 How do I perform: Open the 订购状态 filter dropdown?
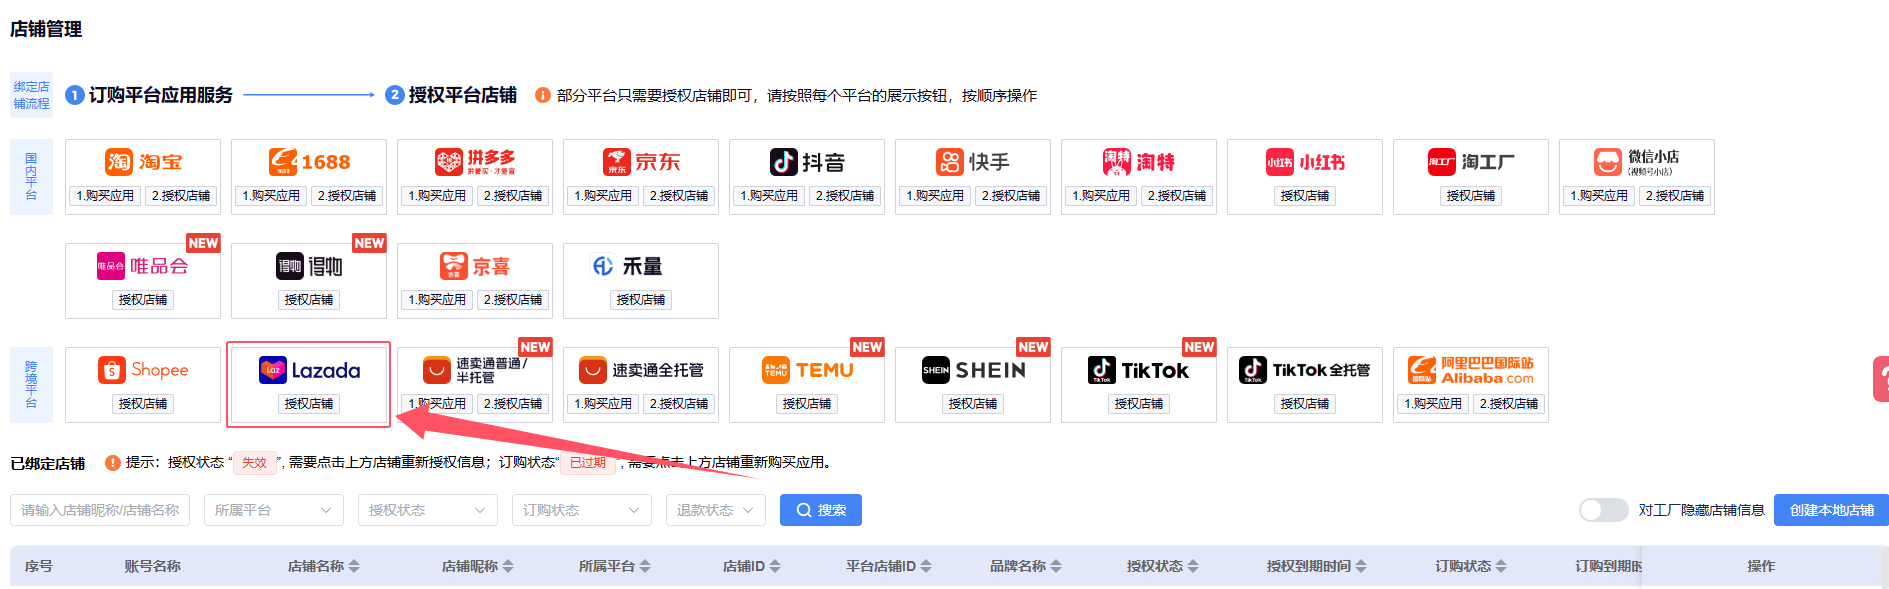[581, 510]
